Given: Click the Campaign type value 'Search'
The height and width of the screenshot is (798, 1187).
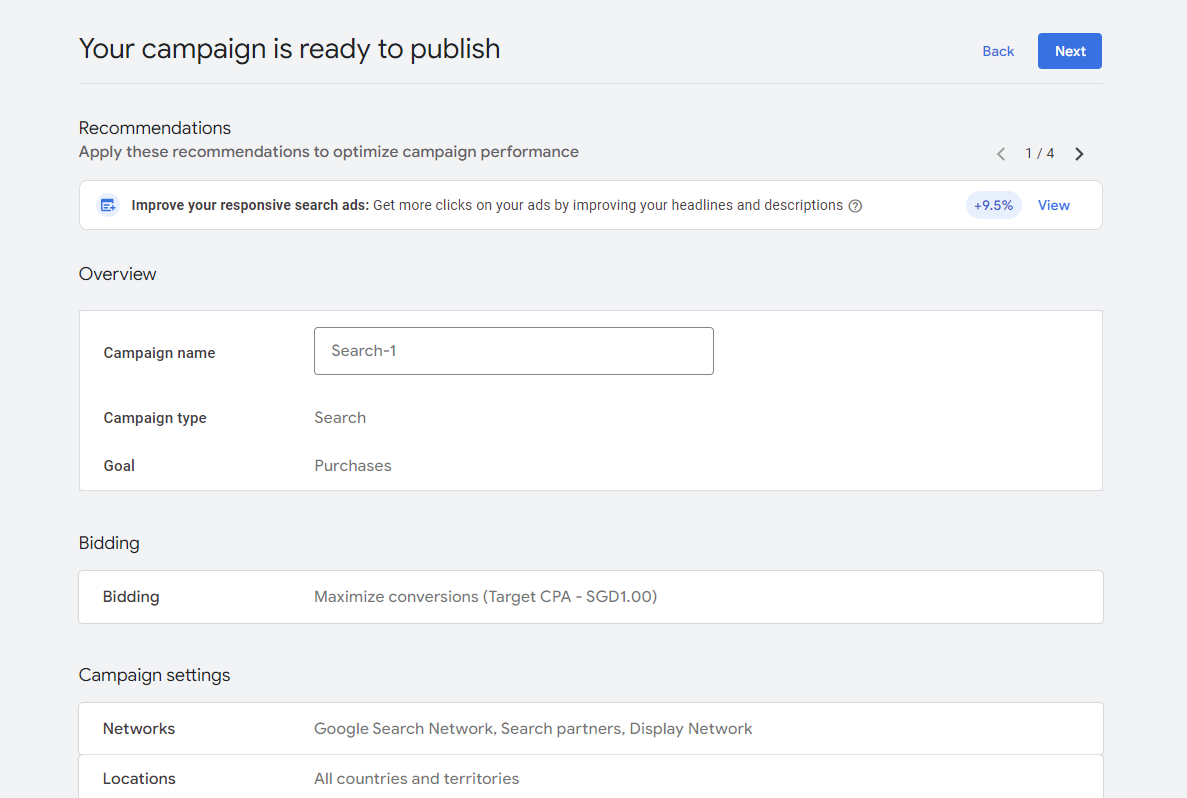Looking at the screenshot, I should click(x=340, y=418).
